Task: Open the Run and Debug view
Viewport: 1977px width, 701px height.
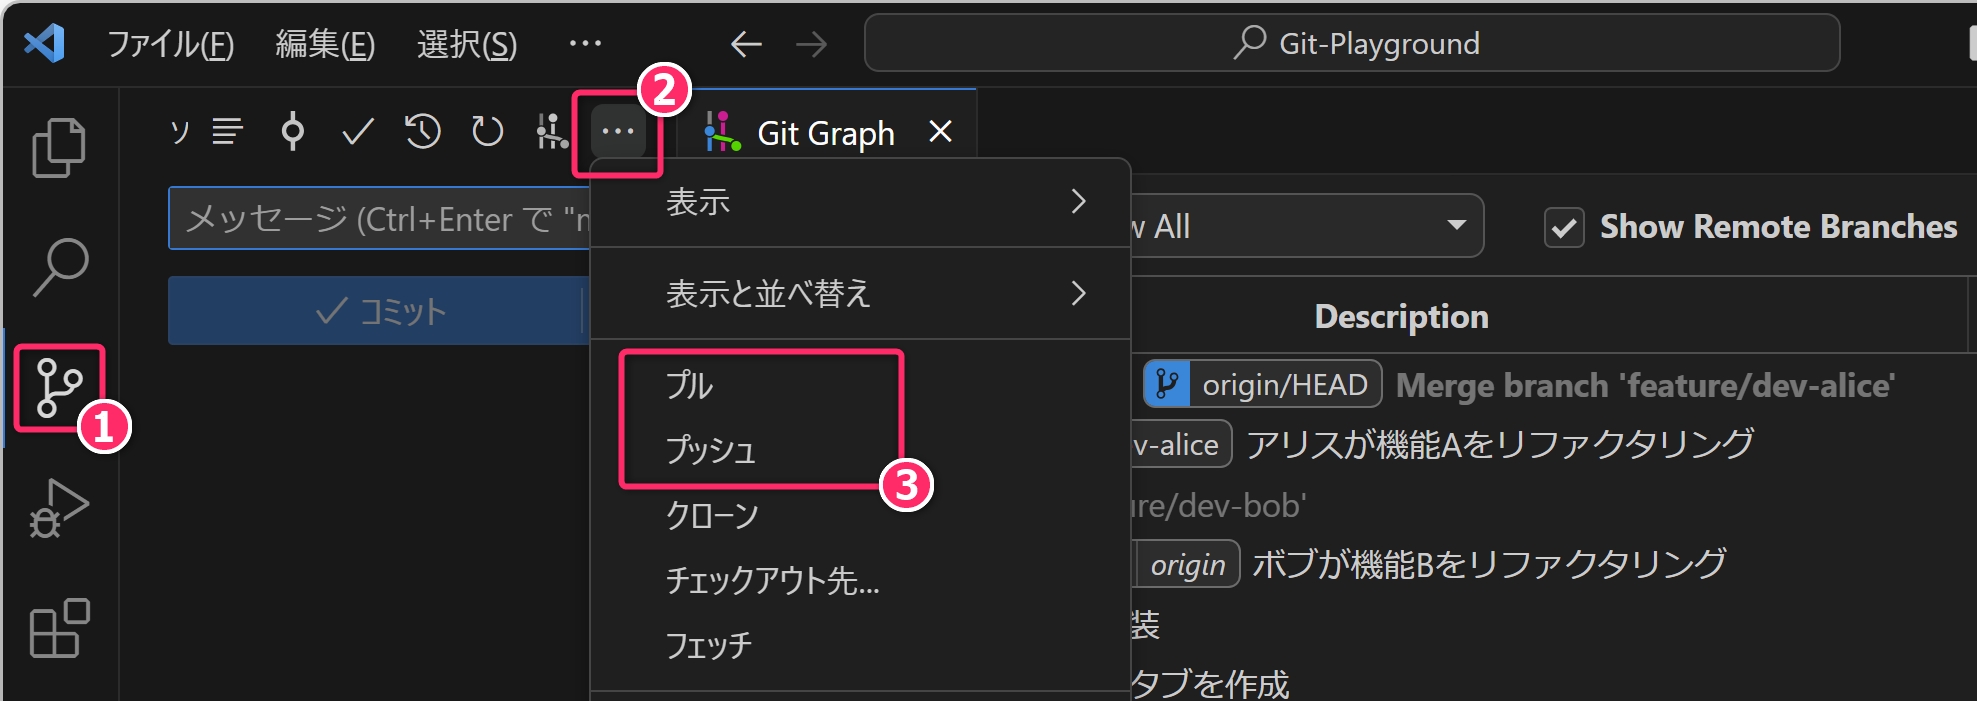Action: [59, 509]
